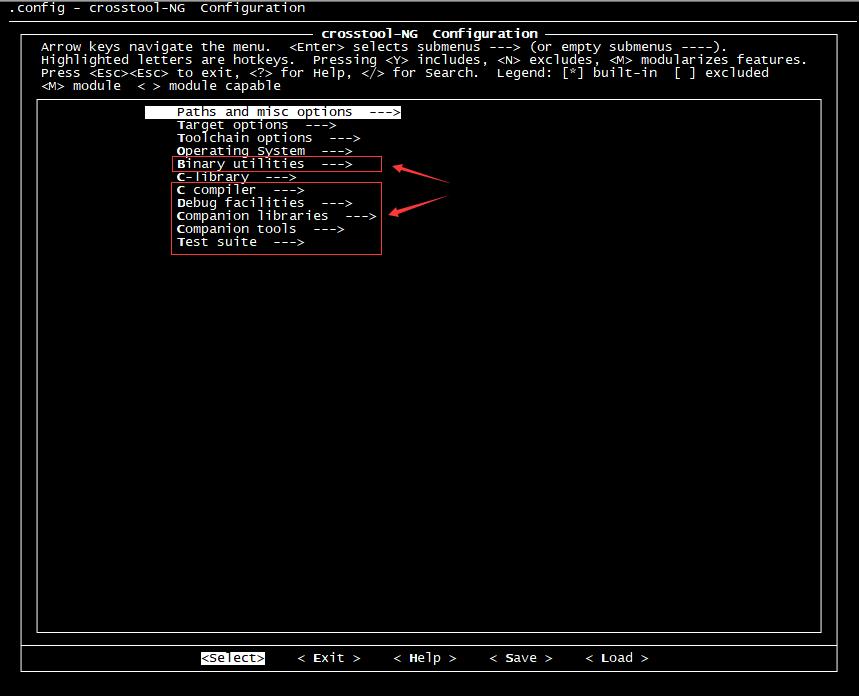The image size is (859, 696).
Task: Open Binary utilities submenu
Action: tap(265, 164)
